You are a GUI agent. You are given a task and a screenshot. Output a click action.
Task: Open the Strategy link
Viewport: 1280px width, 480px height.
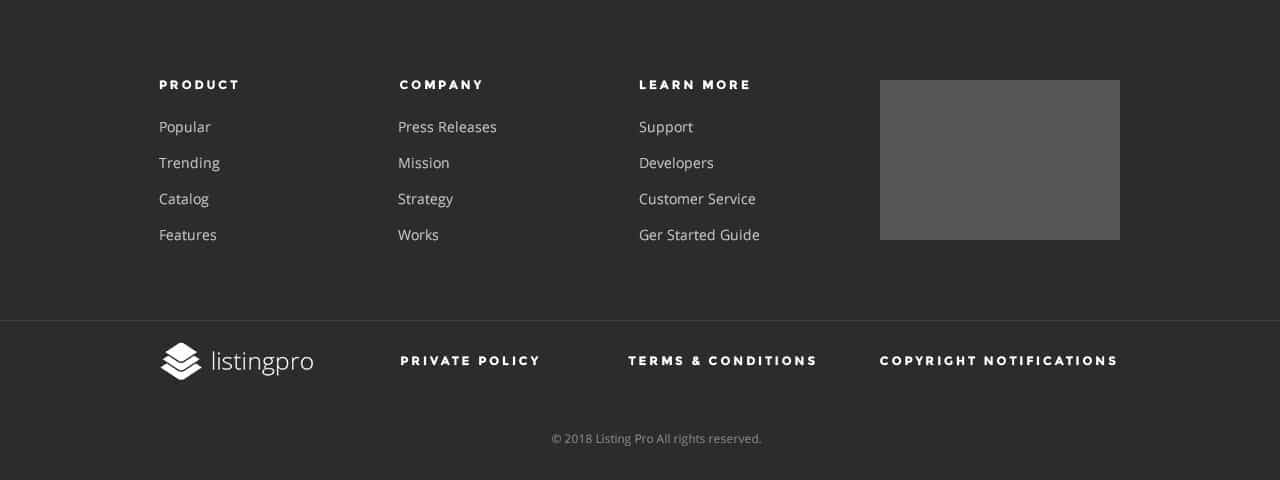click(425, 199)
